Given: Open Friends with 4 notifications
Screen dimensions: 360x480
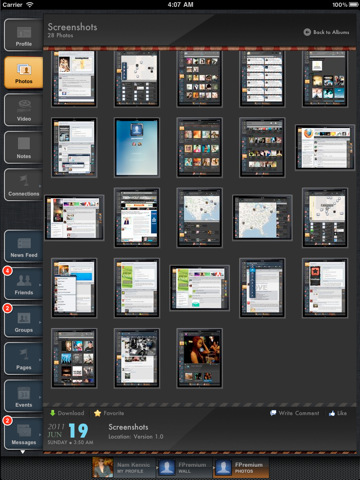Looking at the screenshot, I should [x=23, y=284].
